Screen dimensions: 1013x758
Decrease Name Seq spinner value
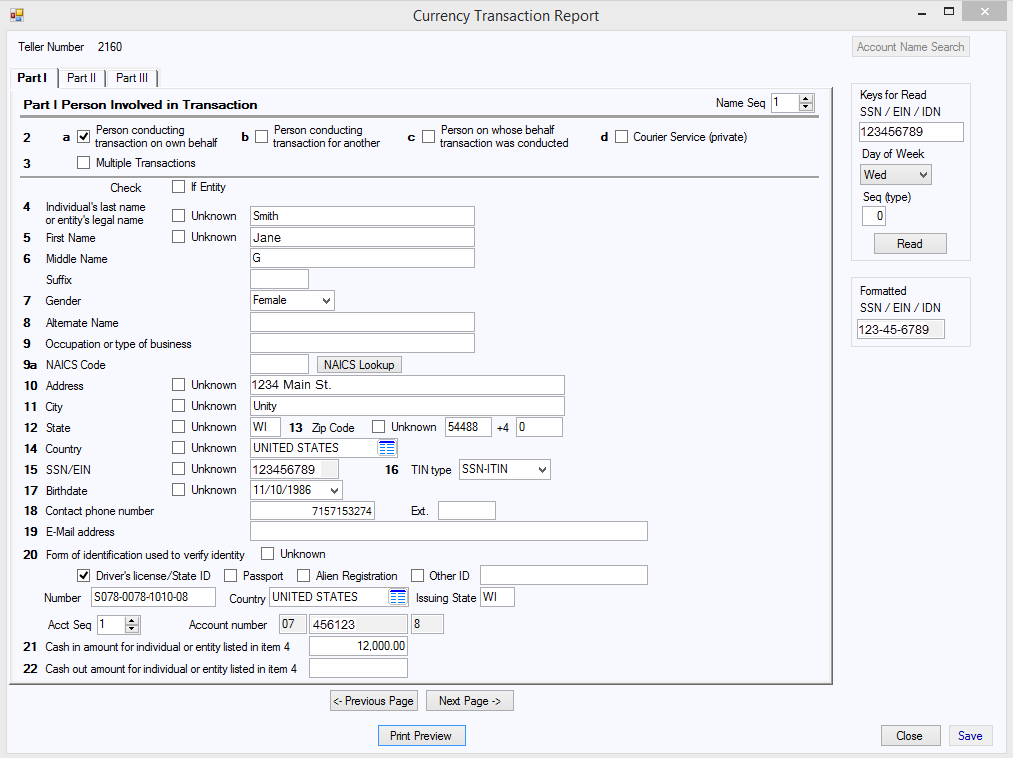[x=806, y=107]
